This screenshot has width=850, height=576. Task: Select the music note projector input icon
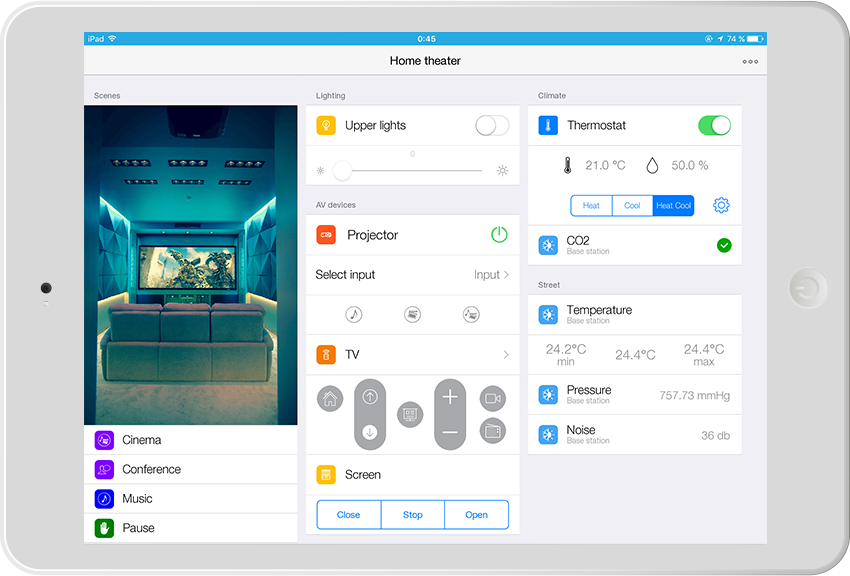coord(353,314)
